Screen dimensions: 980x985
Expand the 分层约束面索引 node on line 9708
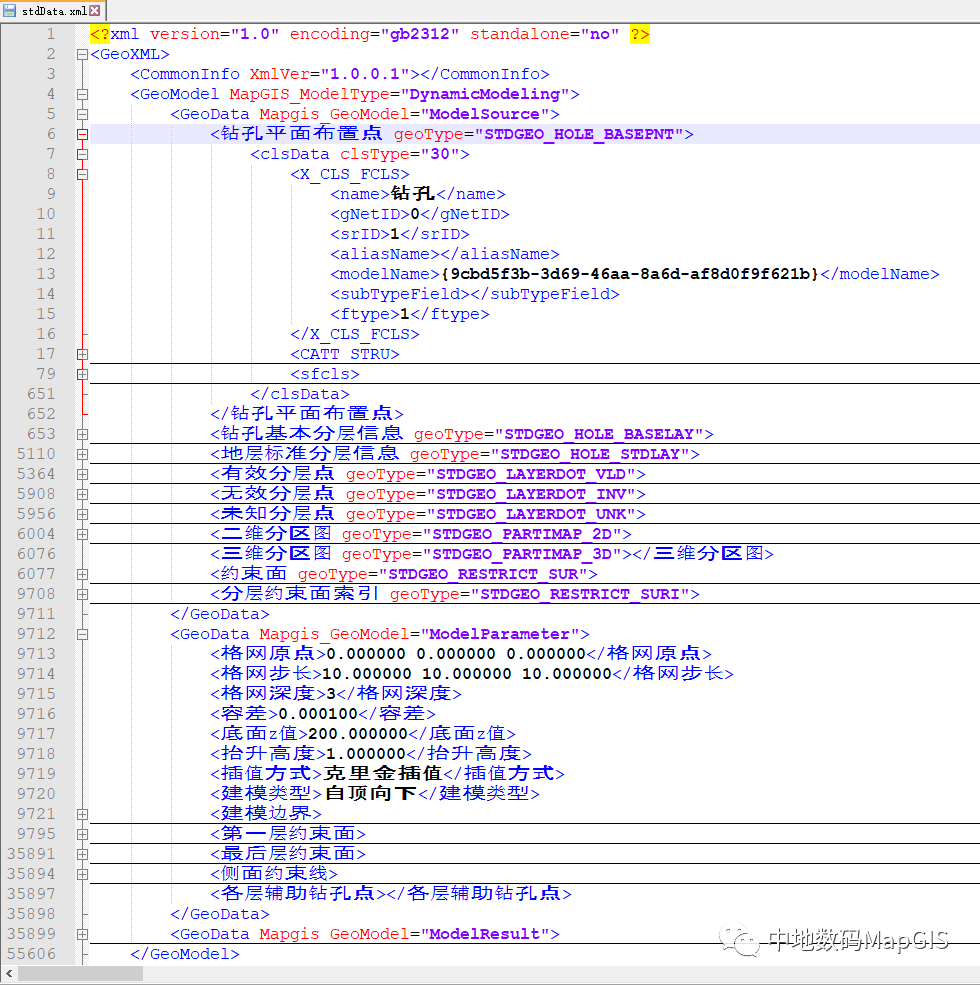(x=82, y=594)
